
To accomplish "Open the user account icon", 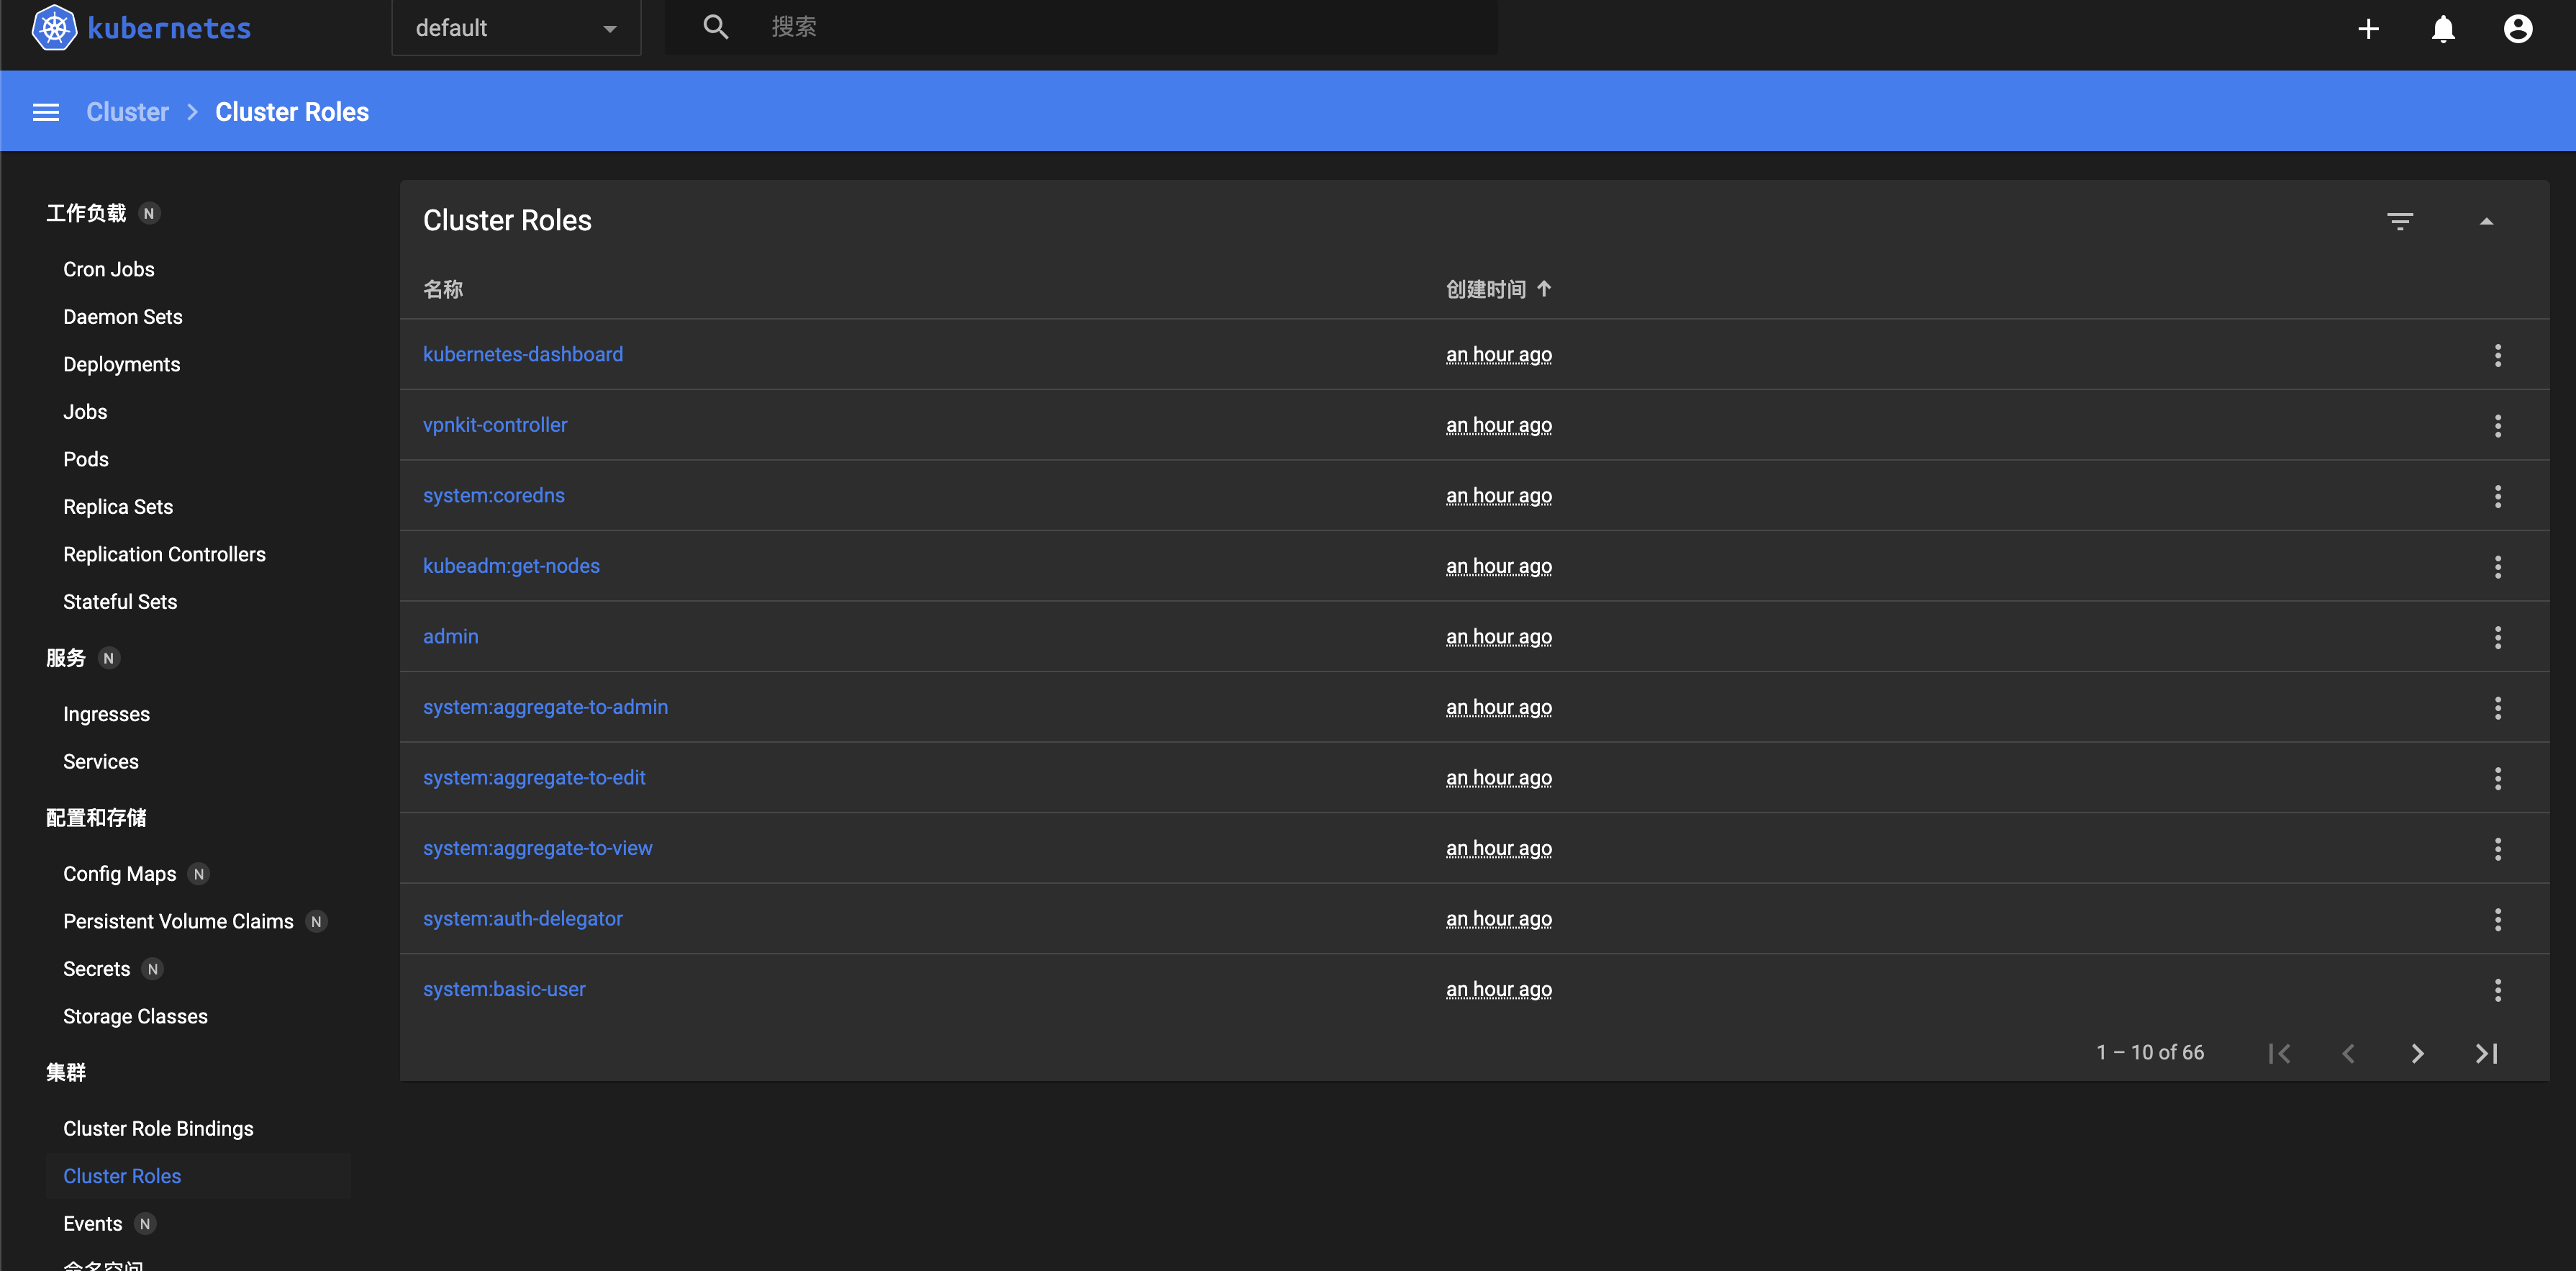I will (2518, 28).
